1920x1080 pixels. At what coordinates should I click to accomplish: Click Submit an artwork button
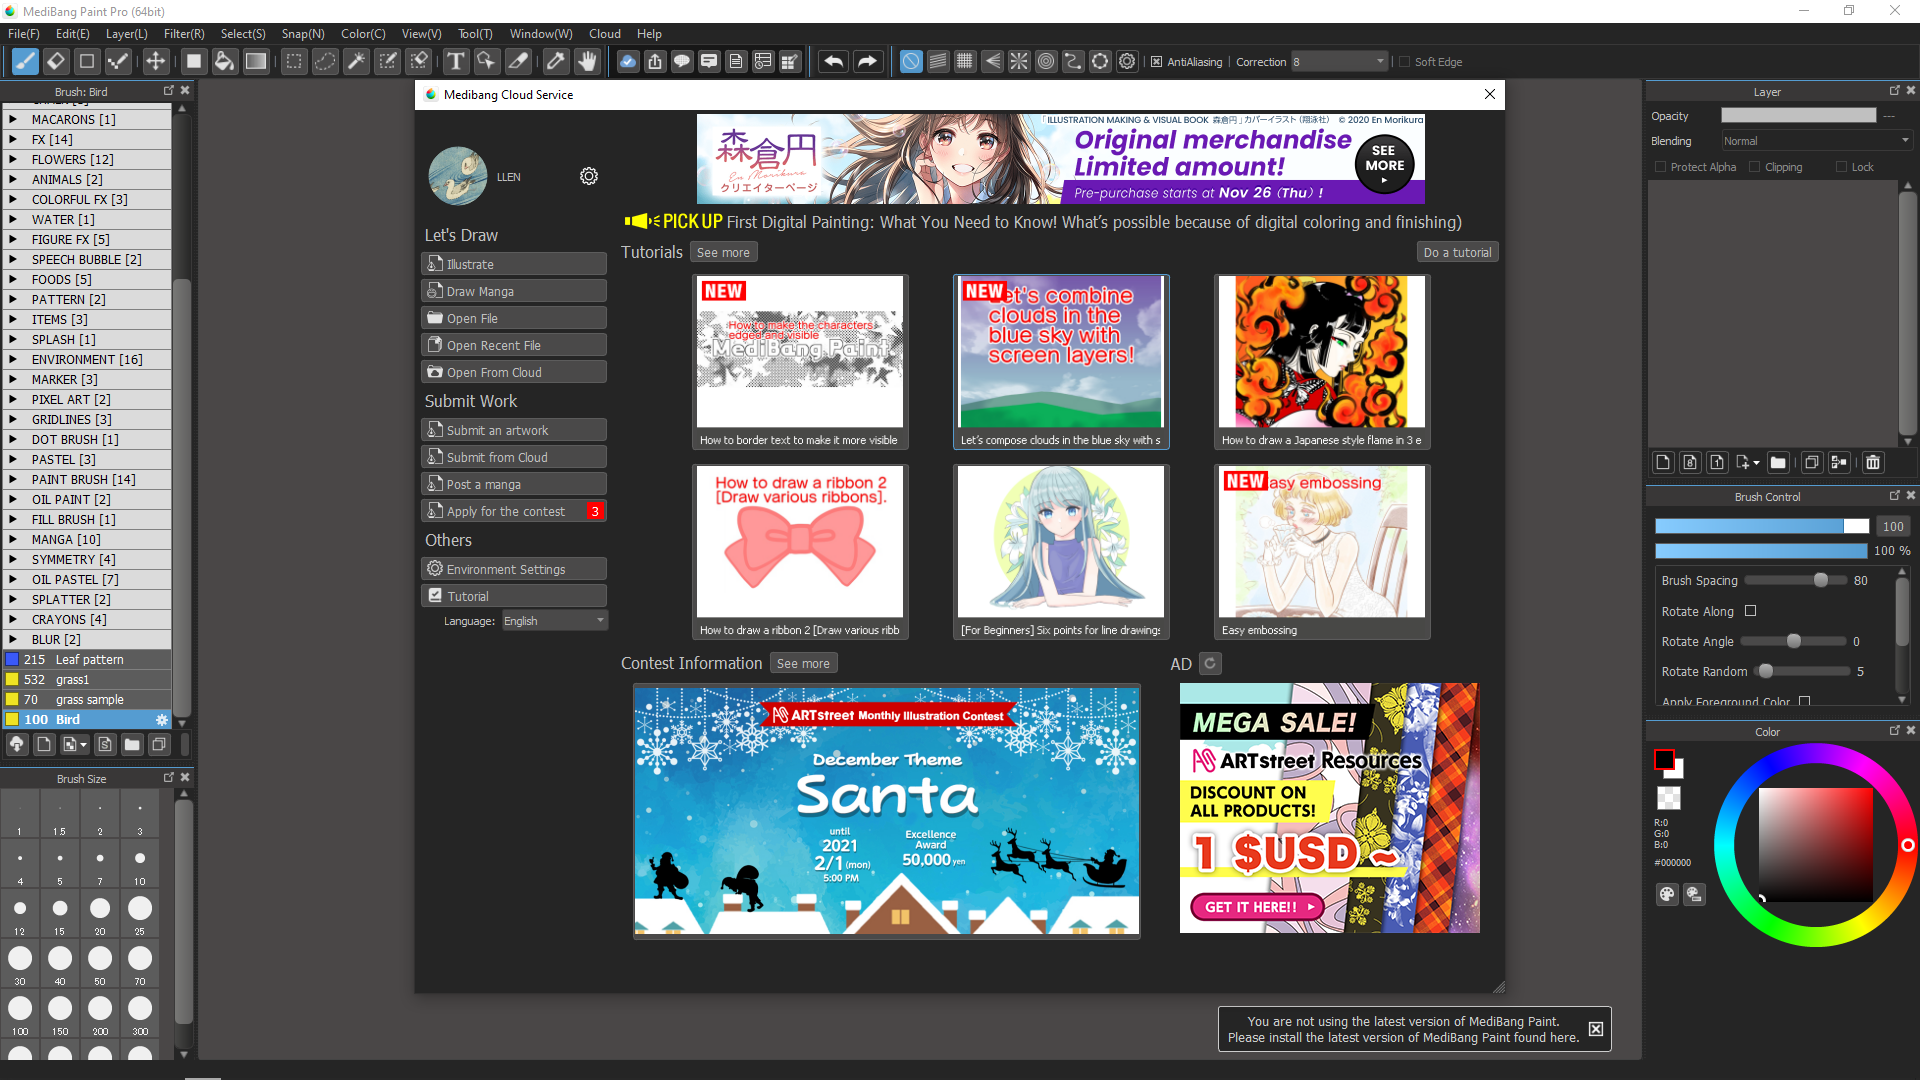coord(514,430)
